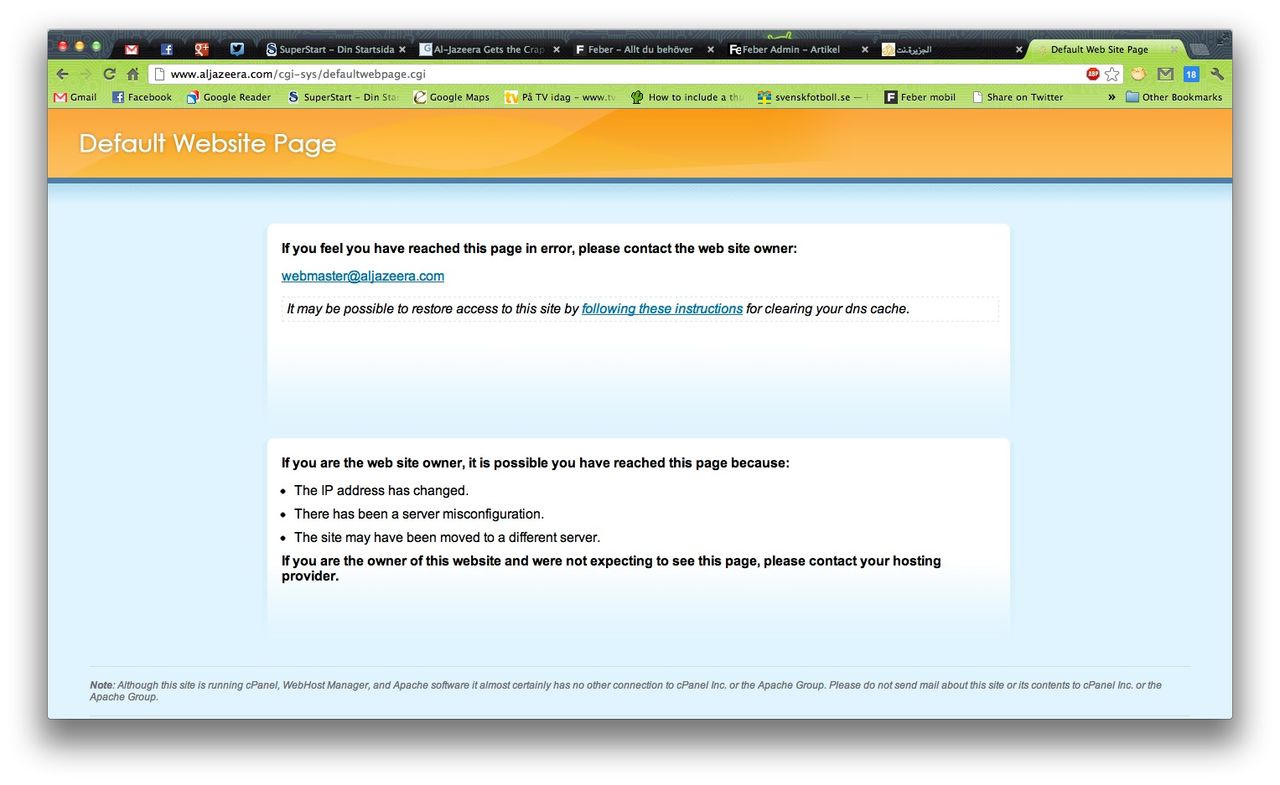Open the Adblock Plus icon in address bar

click(1093, 74)
